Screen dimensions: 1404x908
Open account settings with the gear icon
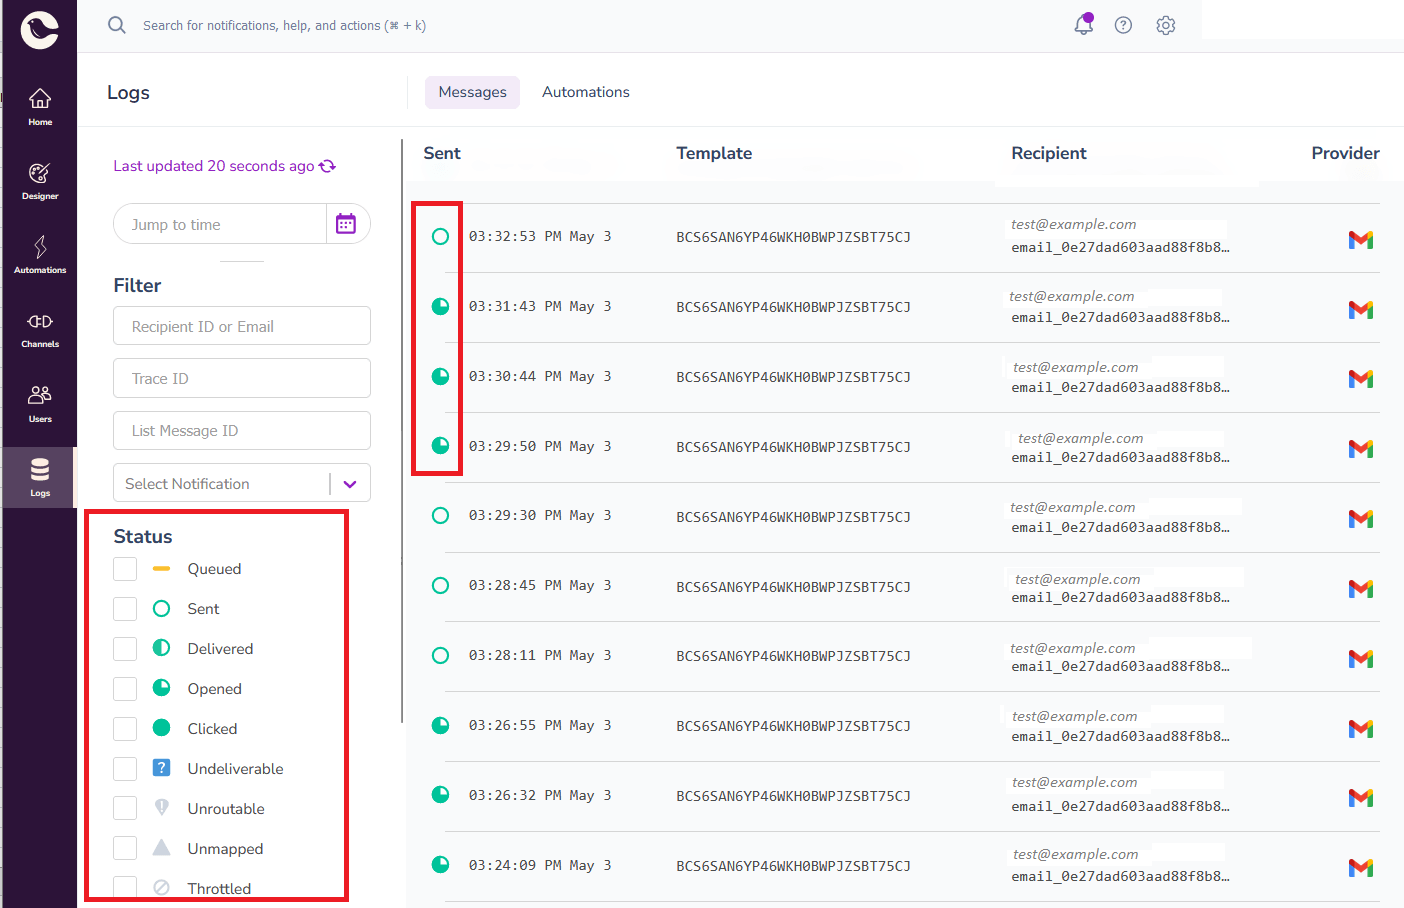point(1165,25)
